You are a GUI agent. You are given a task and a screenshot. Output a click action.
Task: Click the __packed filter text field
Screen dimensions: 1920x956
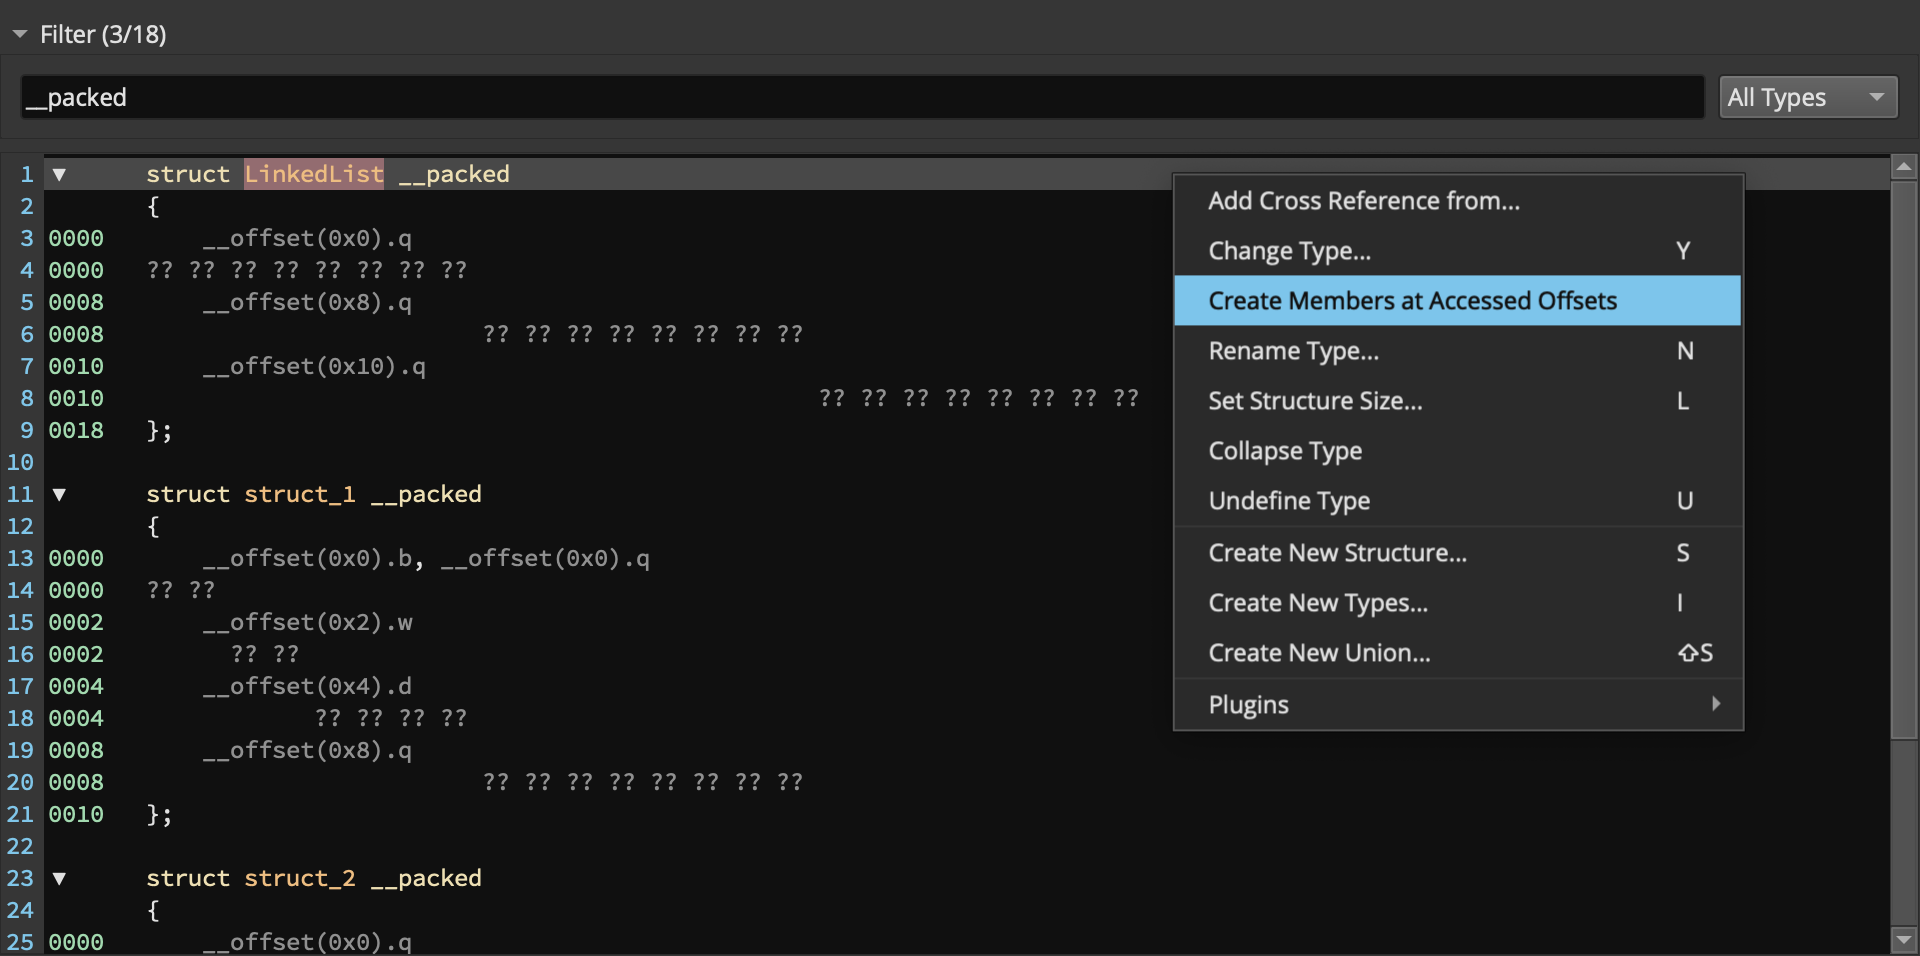860,98
